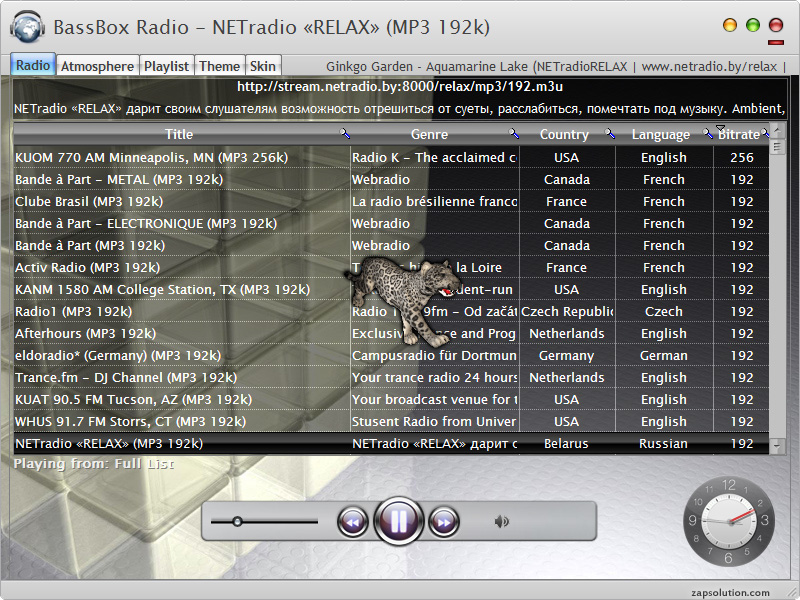This screenshot has width=800, height=600.
Task: Click the station list scrollbar down arrow
Action: tap(777, 446)
